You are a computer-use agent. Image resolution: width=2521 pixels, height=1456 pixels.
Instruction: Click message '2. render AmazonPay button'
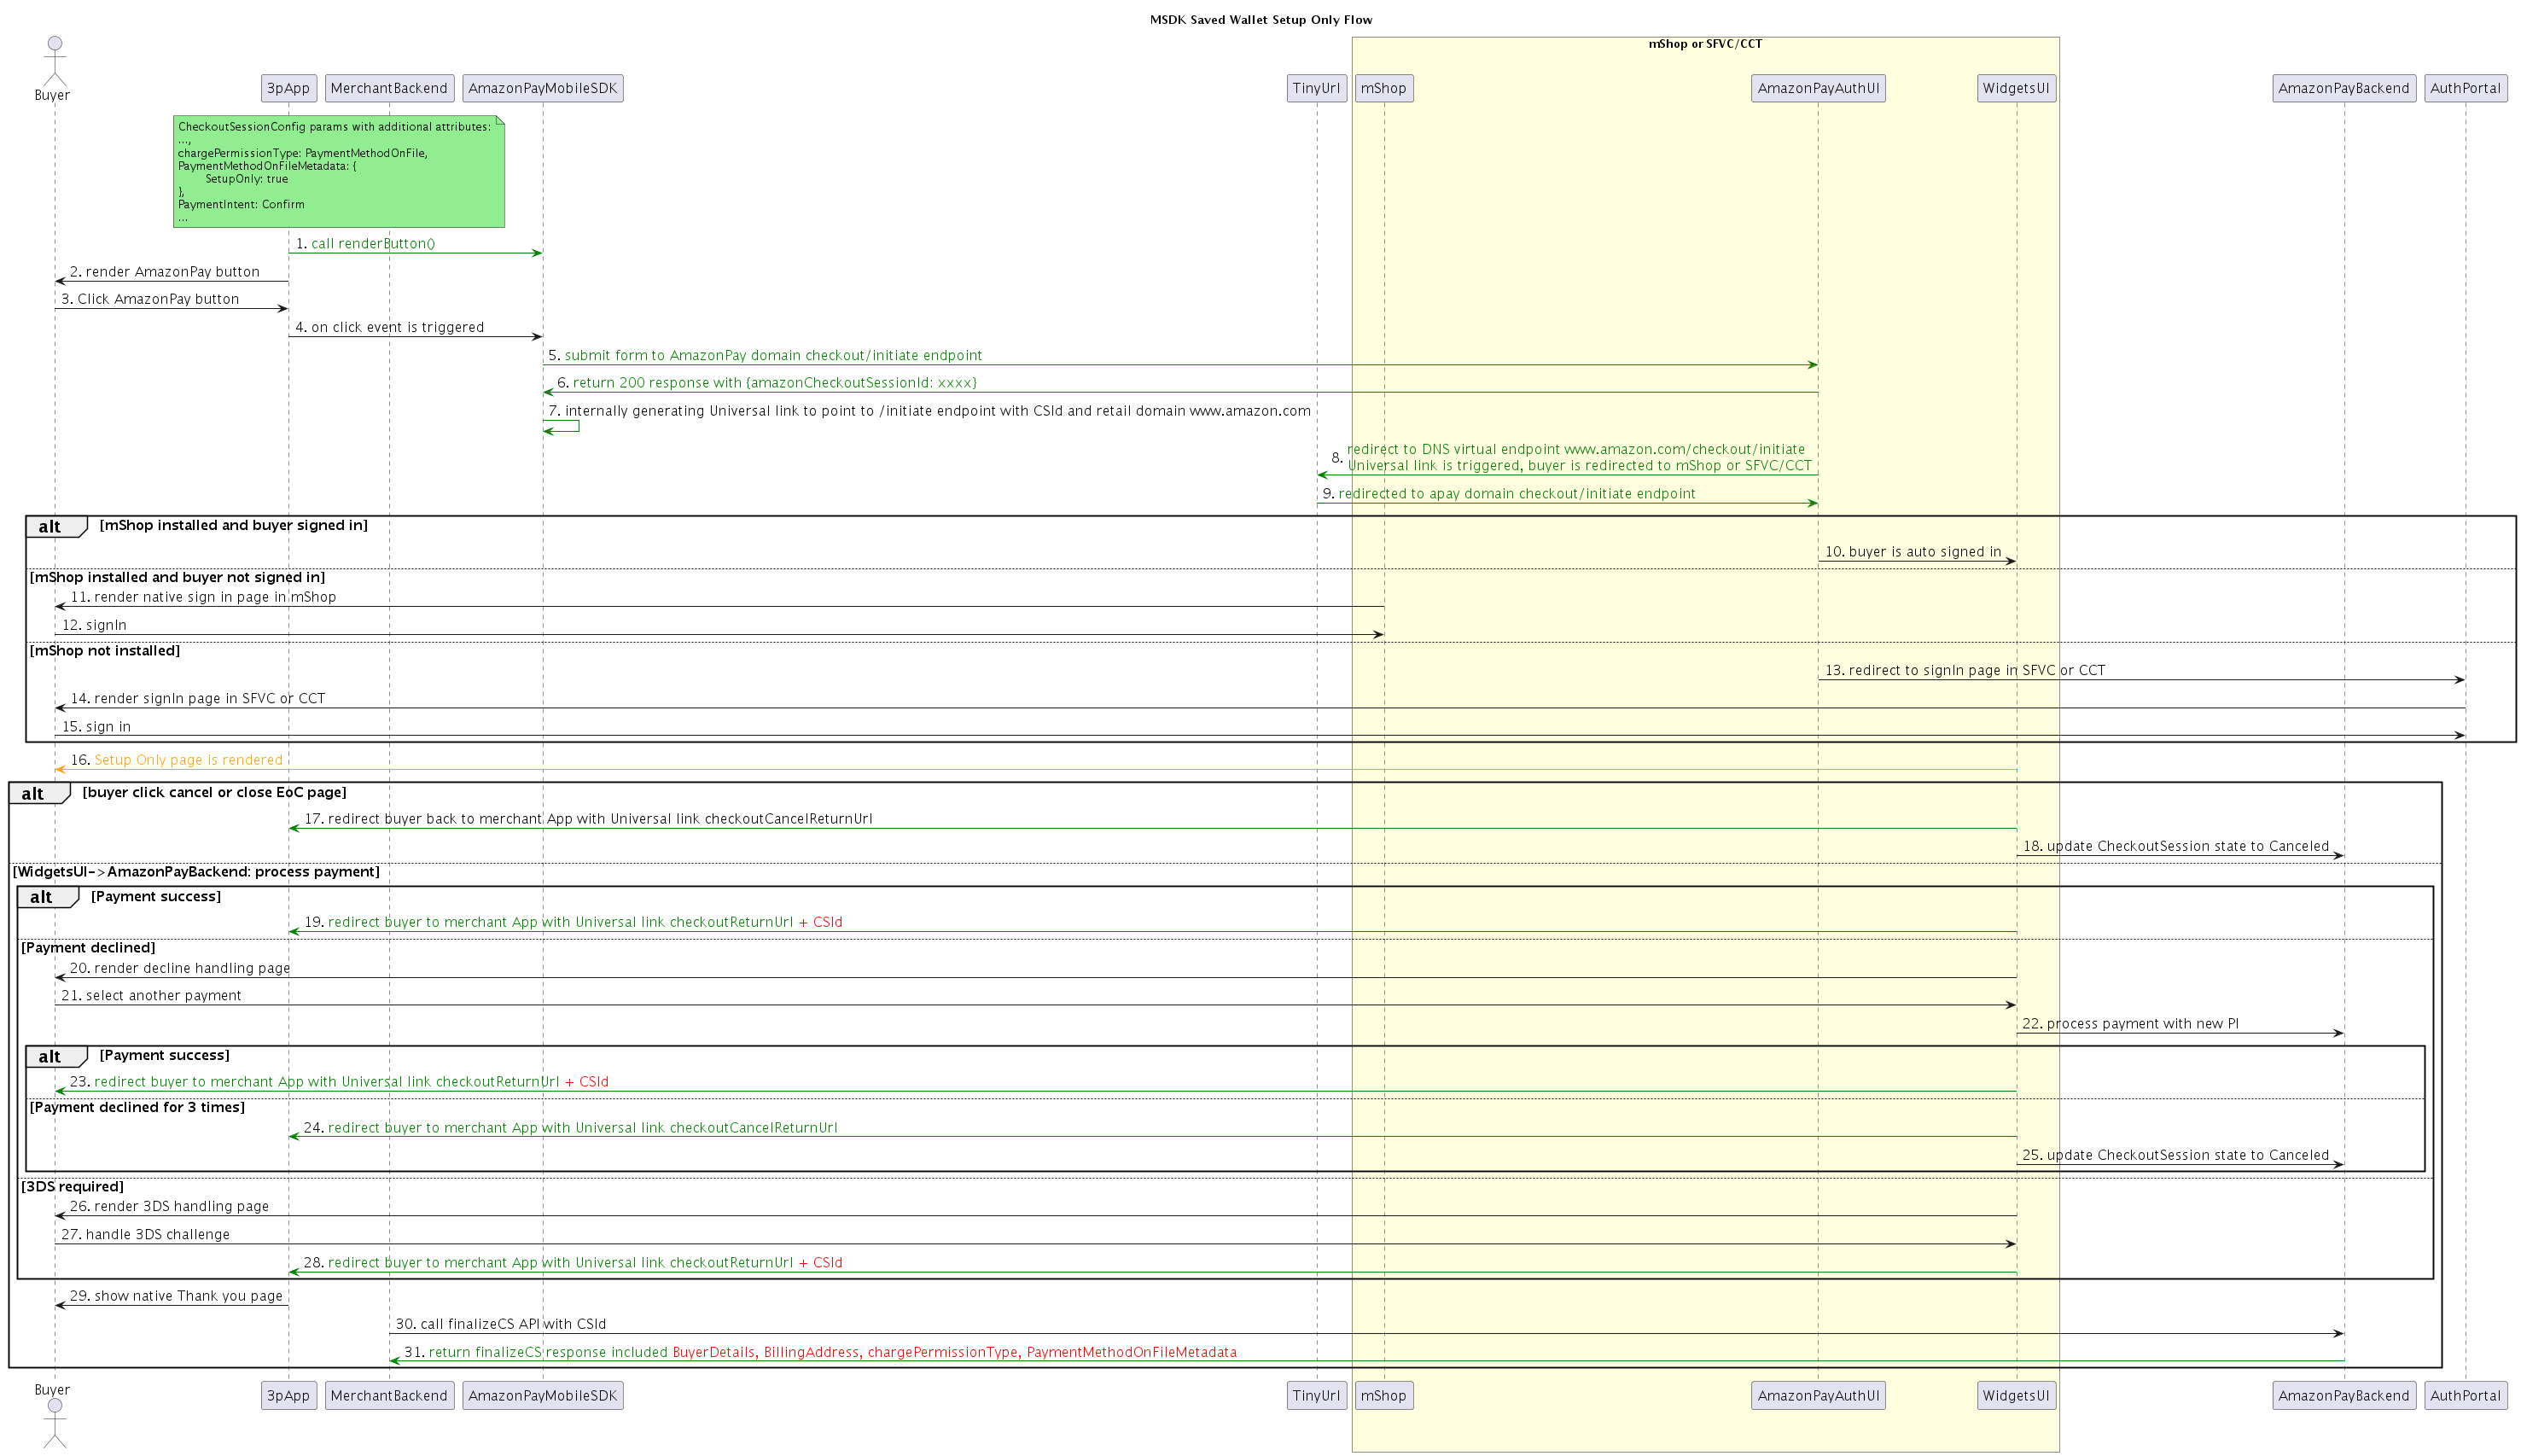tap(164, 272)
